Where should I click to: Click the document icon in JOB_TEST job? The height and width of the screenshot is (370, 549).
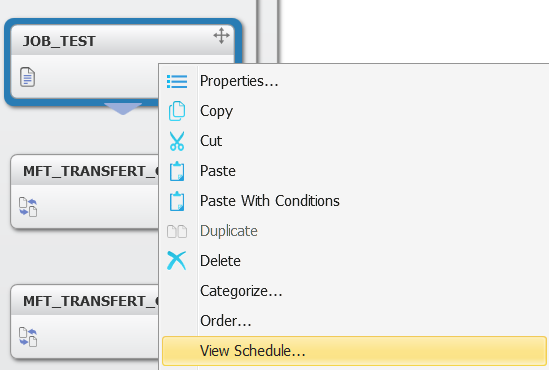[x=27, y=77]
